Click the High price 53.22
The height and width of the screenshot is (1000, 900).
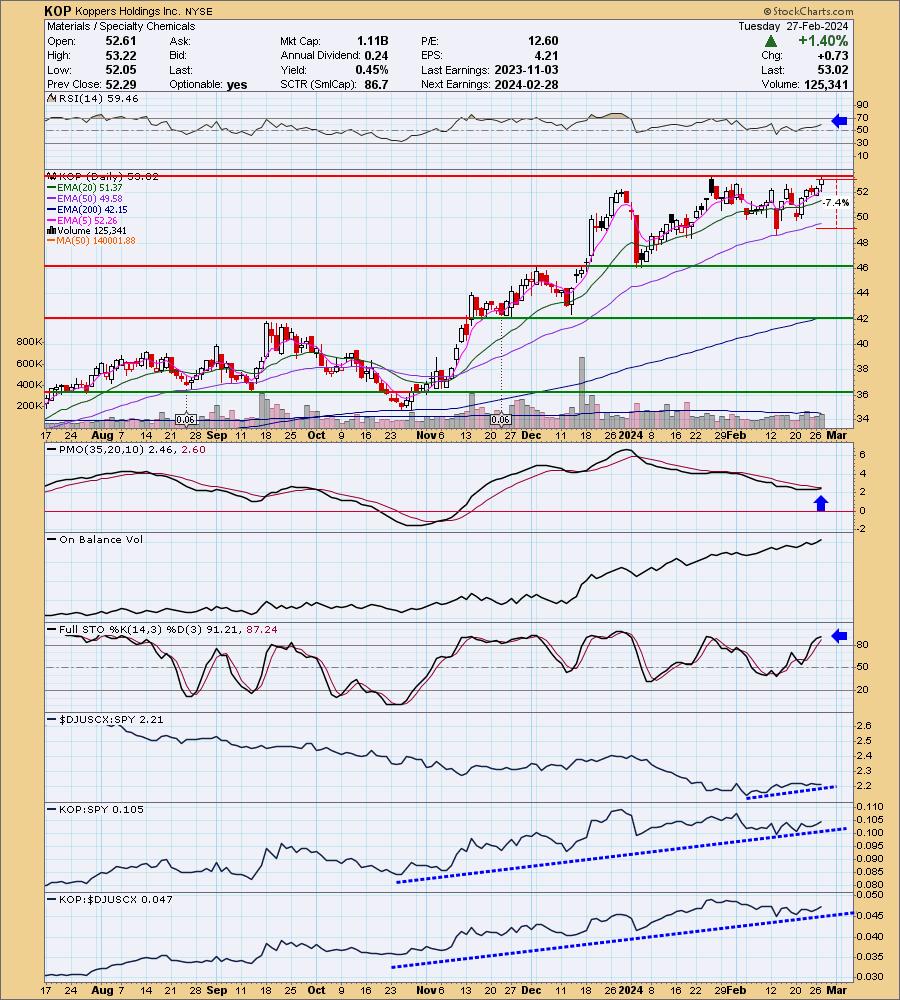click(x=121, y=55)
